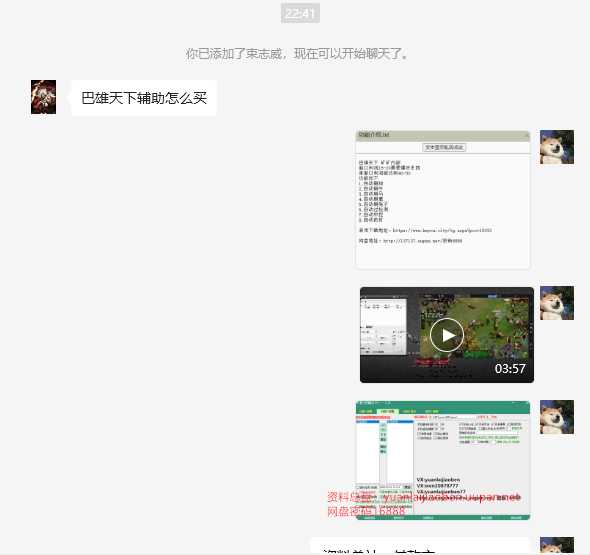Image resolution: width=590 pixels, height=555 pixels.
Task: Click the system notice 你已添加了宋志威
Action: (297, 54)
